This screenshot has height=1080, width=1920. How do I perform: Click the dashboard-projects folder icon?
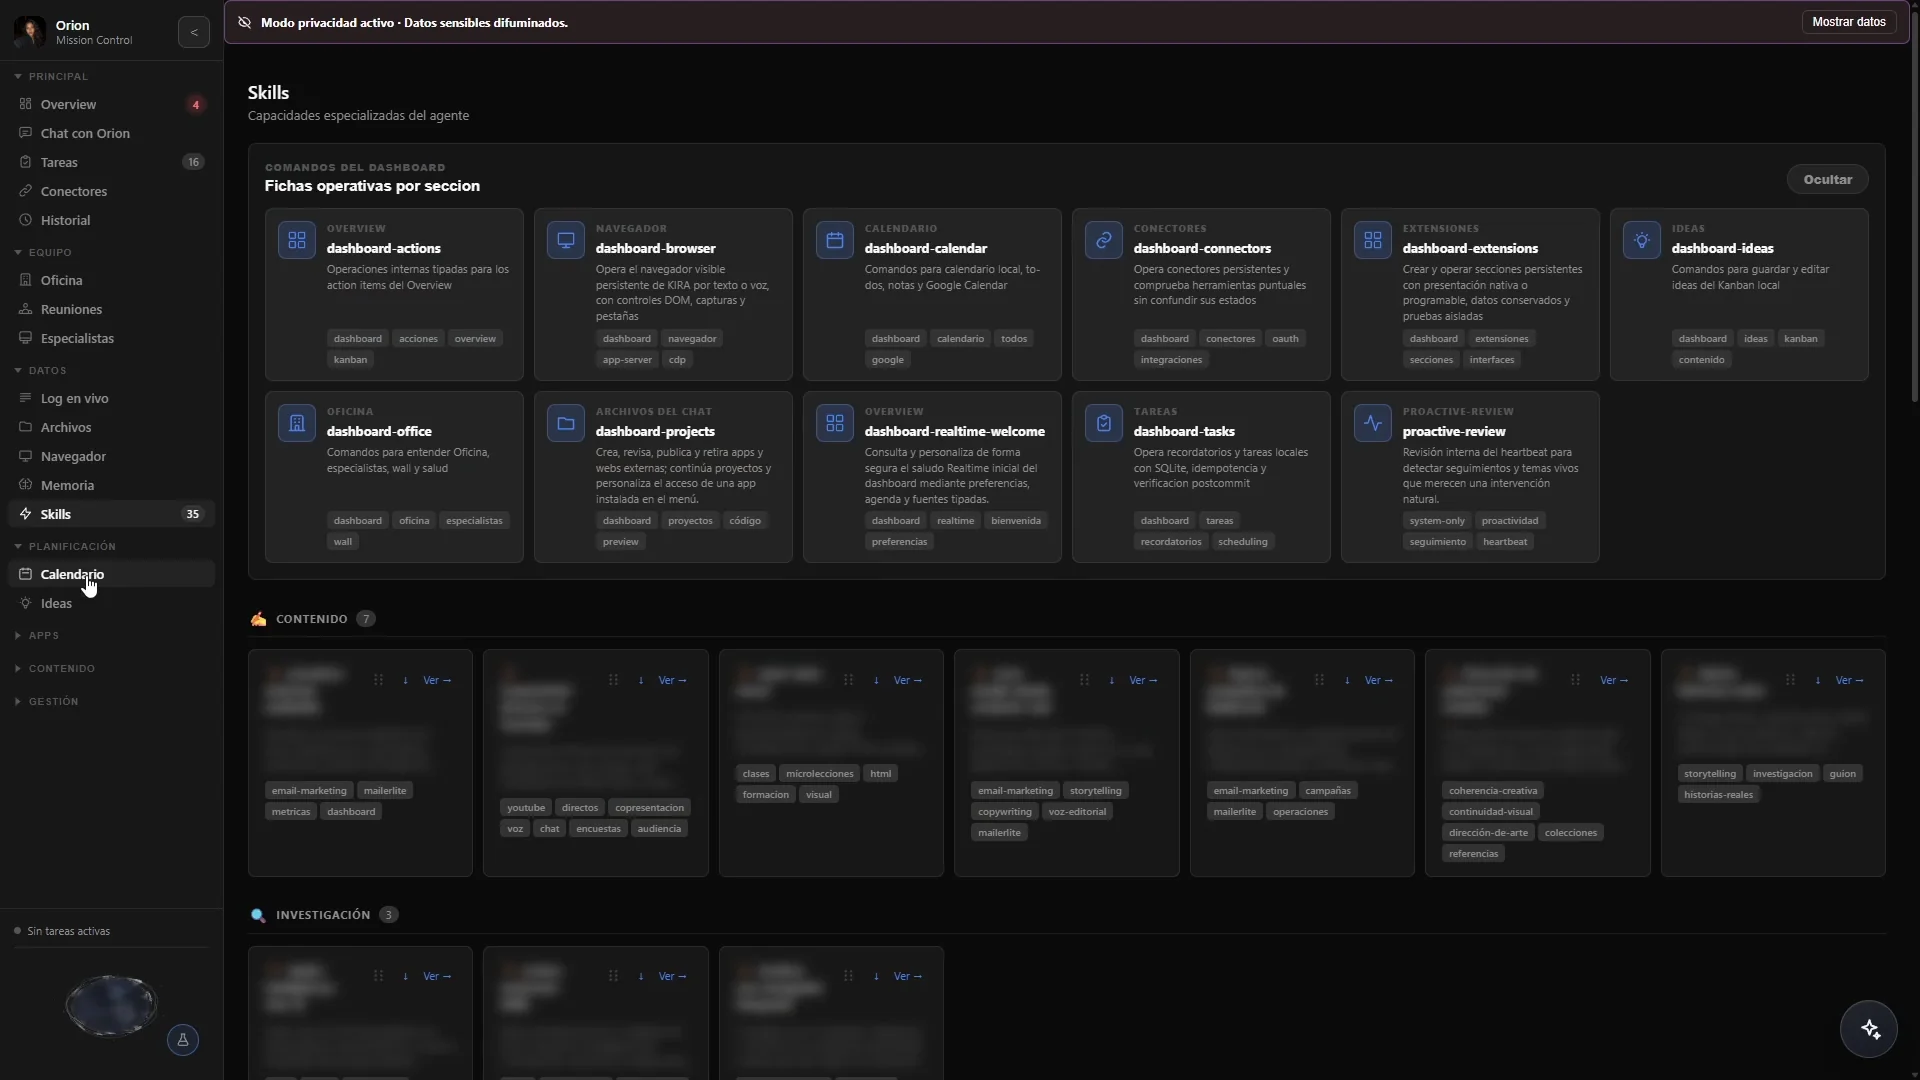pos(566,423)
